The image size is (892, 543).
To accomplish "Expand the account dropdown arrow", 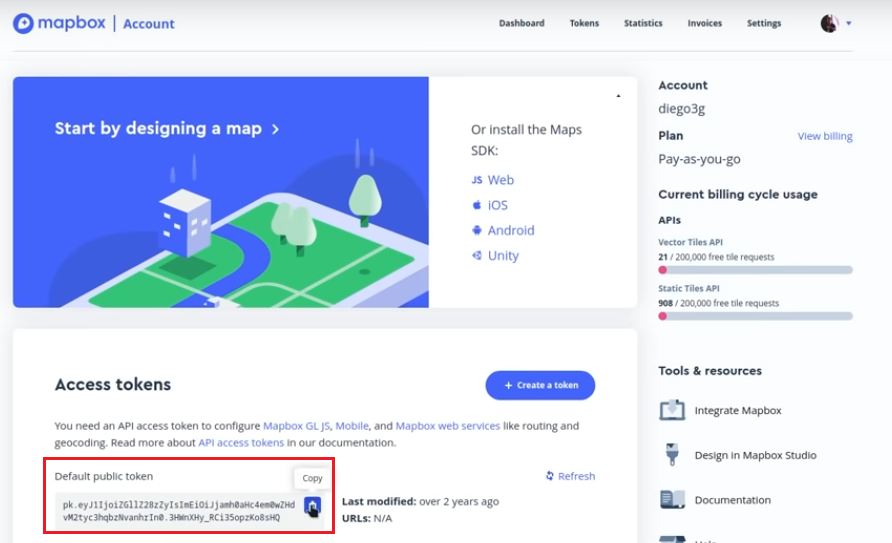I will coord(849,23).
